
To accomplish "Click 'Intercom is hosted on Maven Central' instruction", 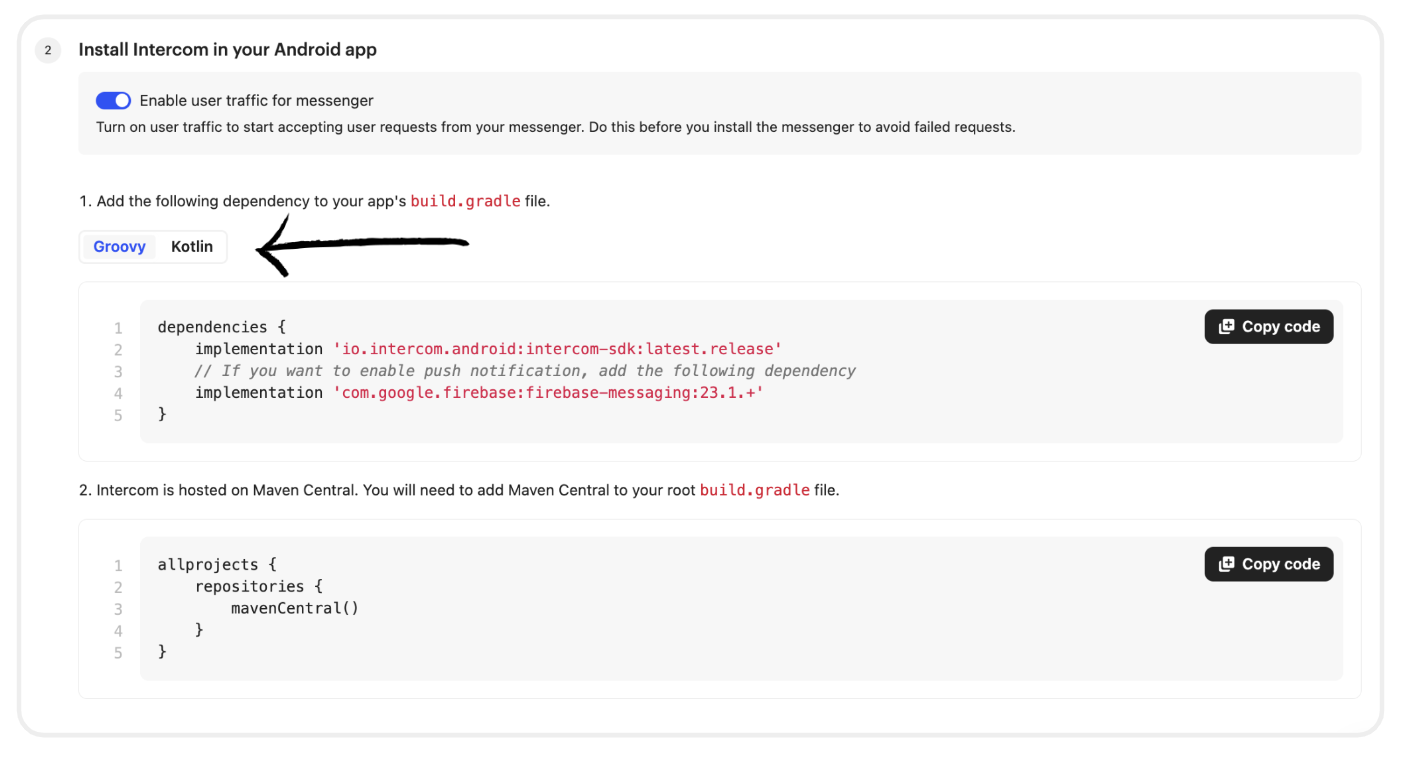I will click(x=459, y=491).
